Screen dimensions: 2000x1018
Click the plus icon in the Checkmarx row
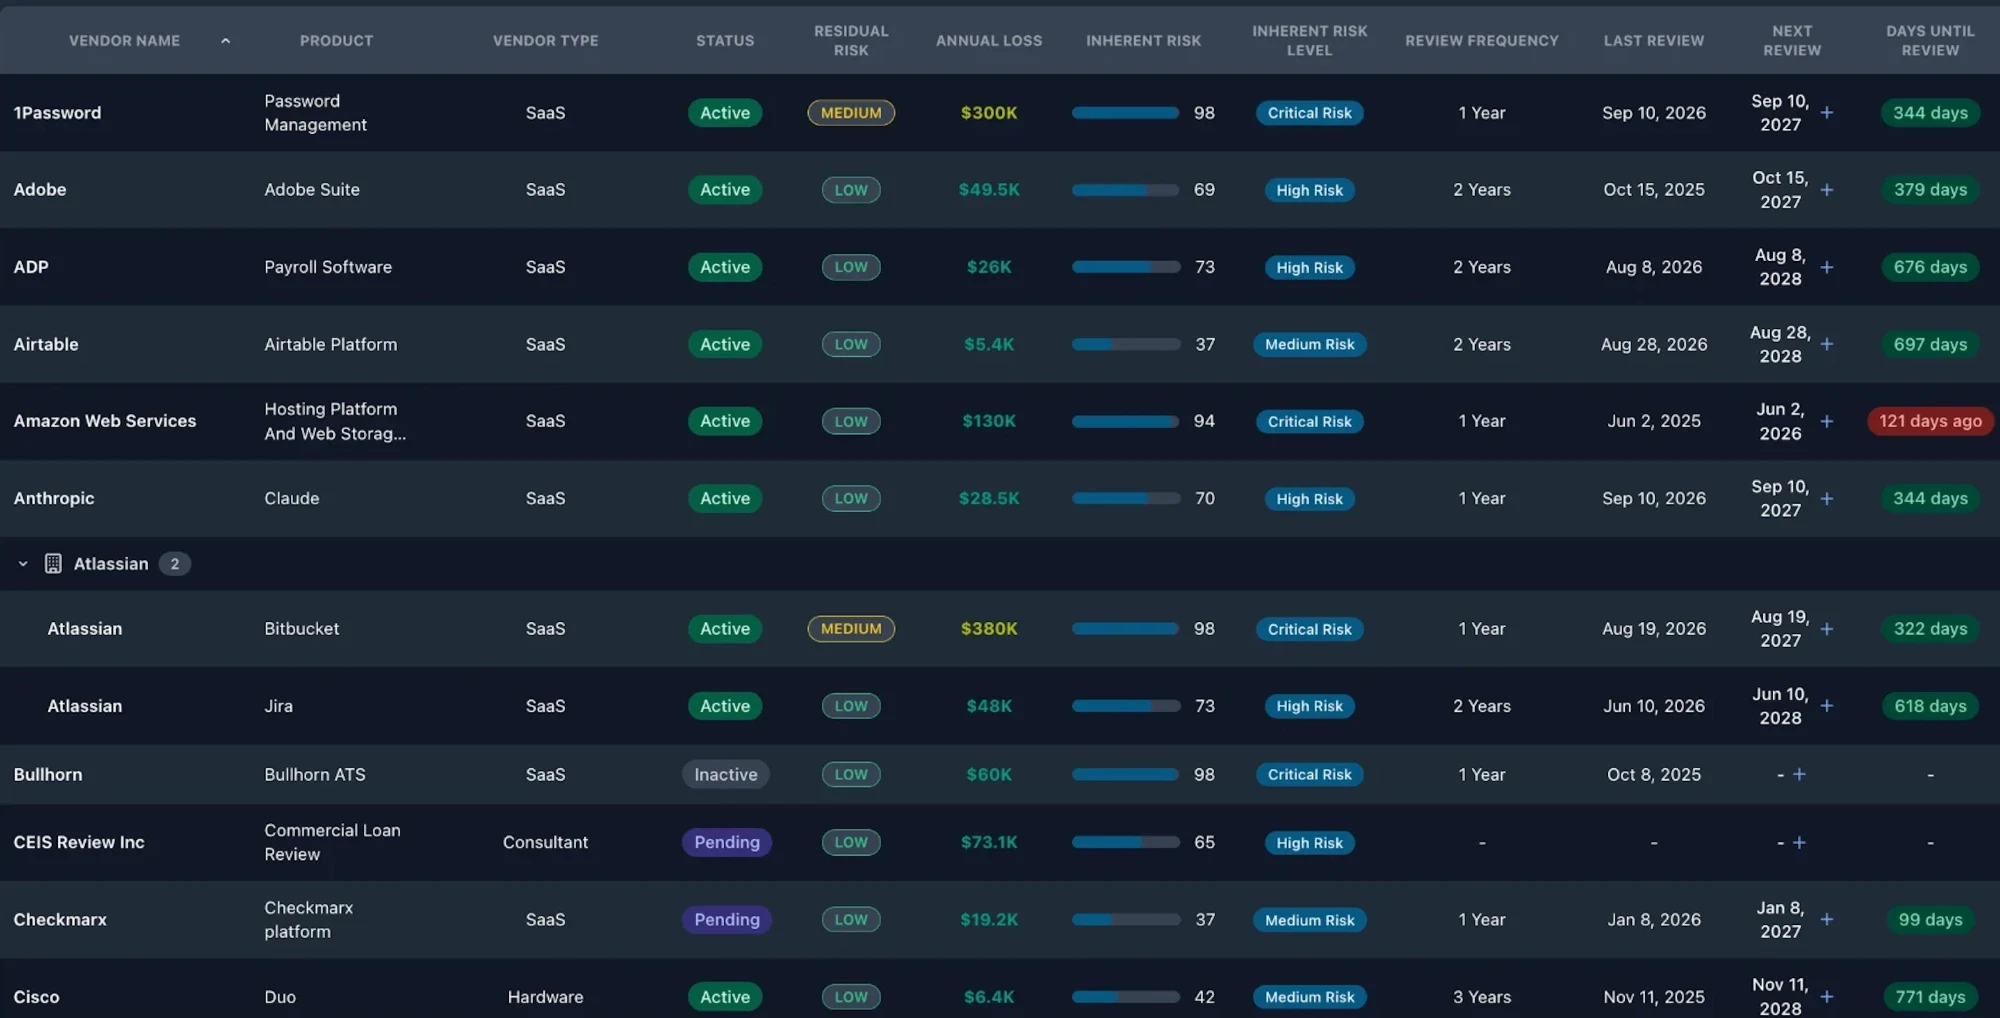[x=1826, y=919]
